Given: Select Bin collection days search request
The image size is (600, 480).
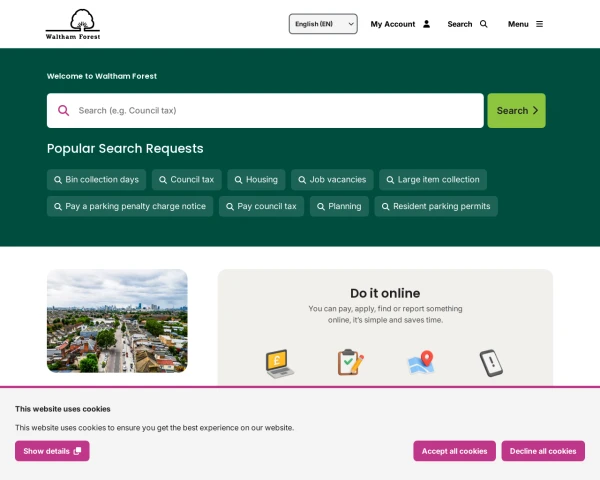Looking at the screenshot, I should tap(96, 180).
